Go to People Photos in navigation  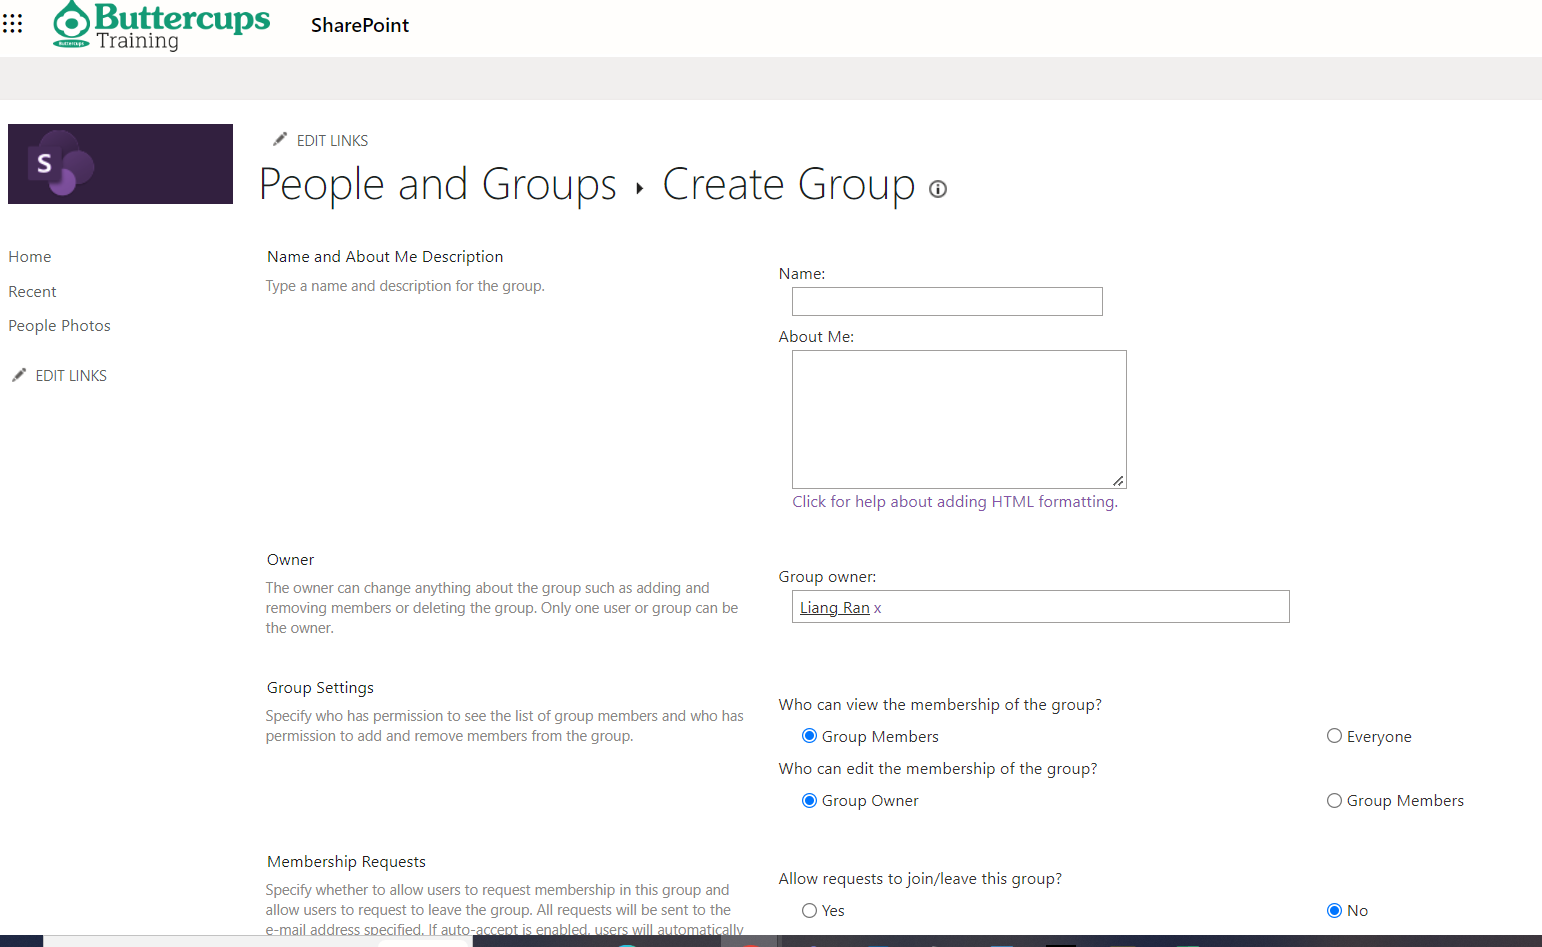tap(59, 326)
